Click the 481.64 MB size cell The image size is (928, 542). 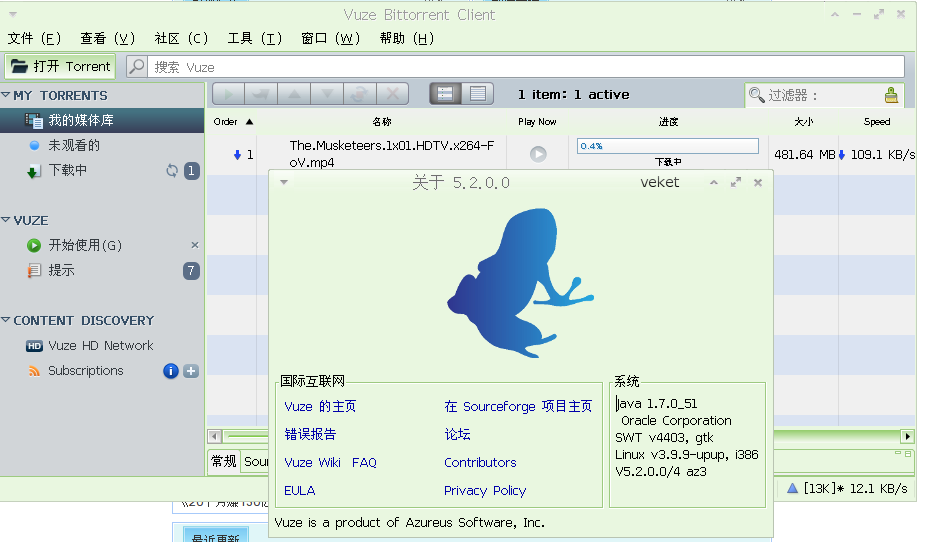tap(804, 155)
